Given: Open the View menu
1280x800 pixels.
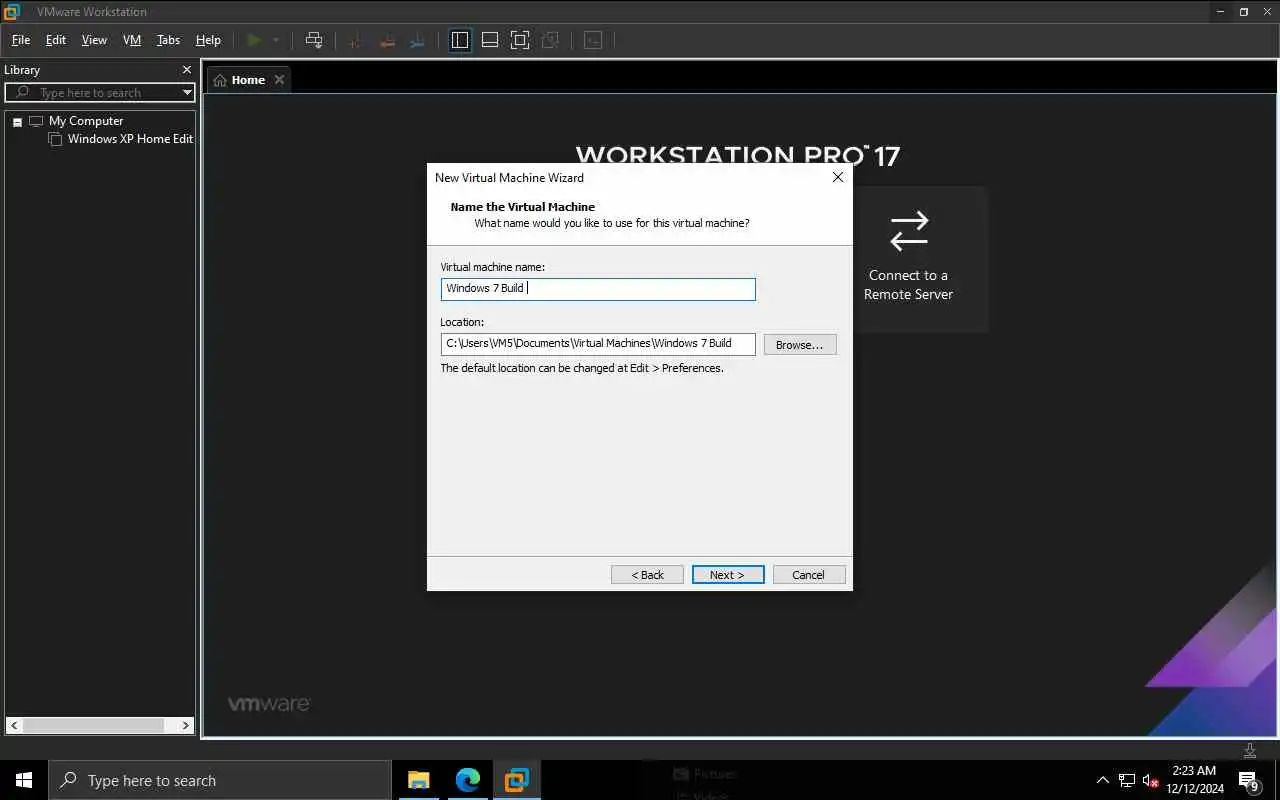Looking at the screenshot, I should point(94,40).
